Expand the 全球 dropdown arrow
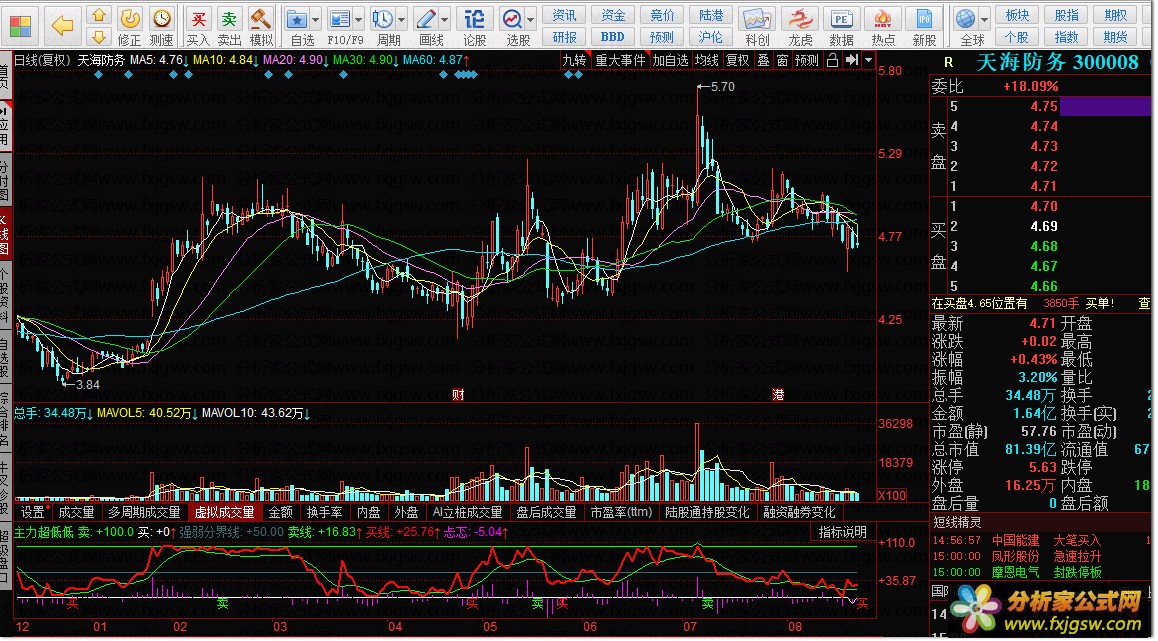1158x641 pixels. click(x=984, y=20)
